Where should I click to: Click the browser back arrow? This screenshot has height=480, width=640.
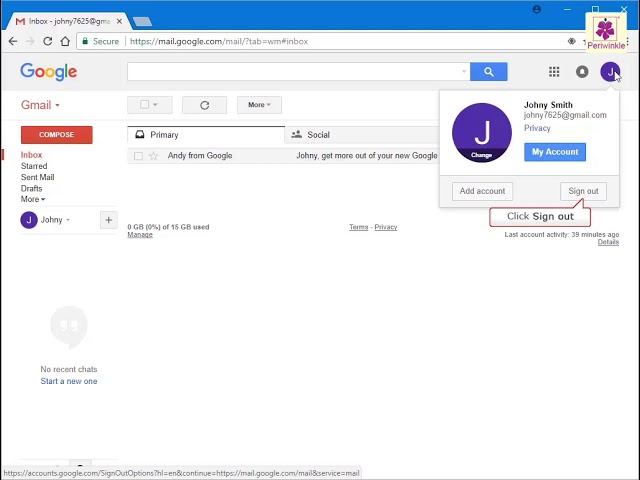(x=13, y=41)
